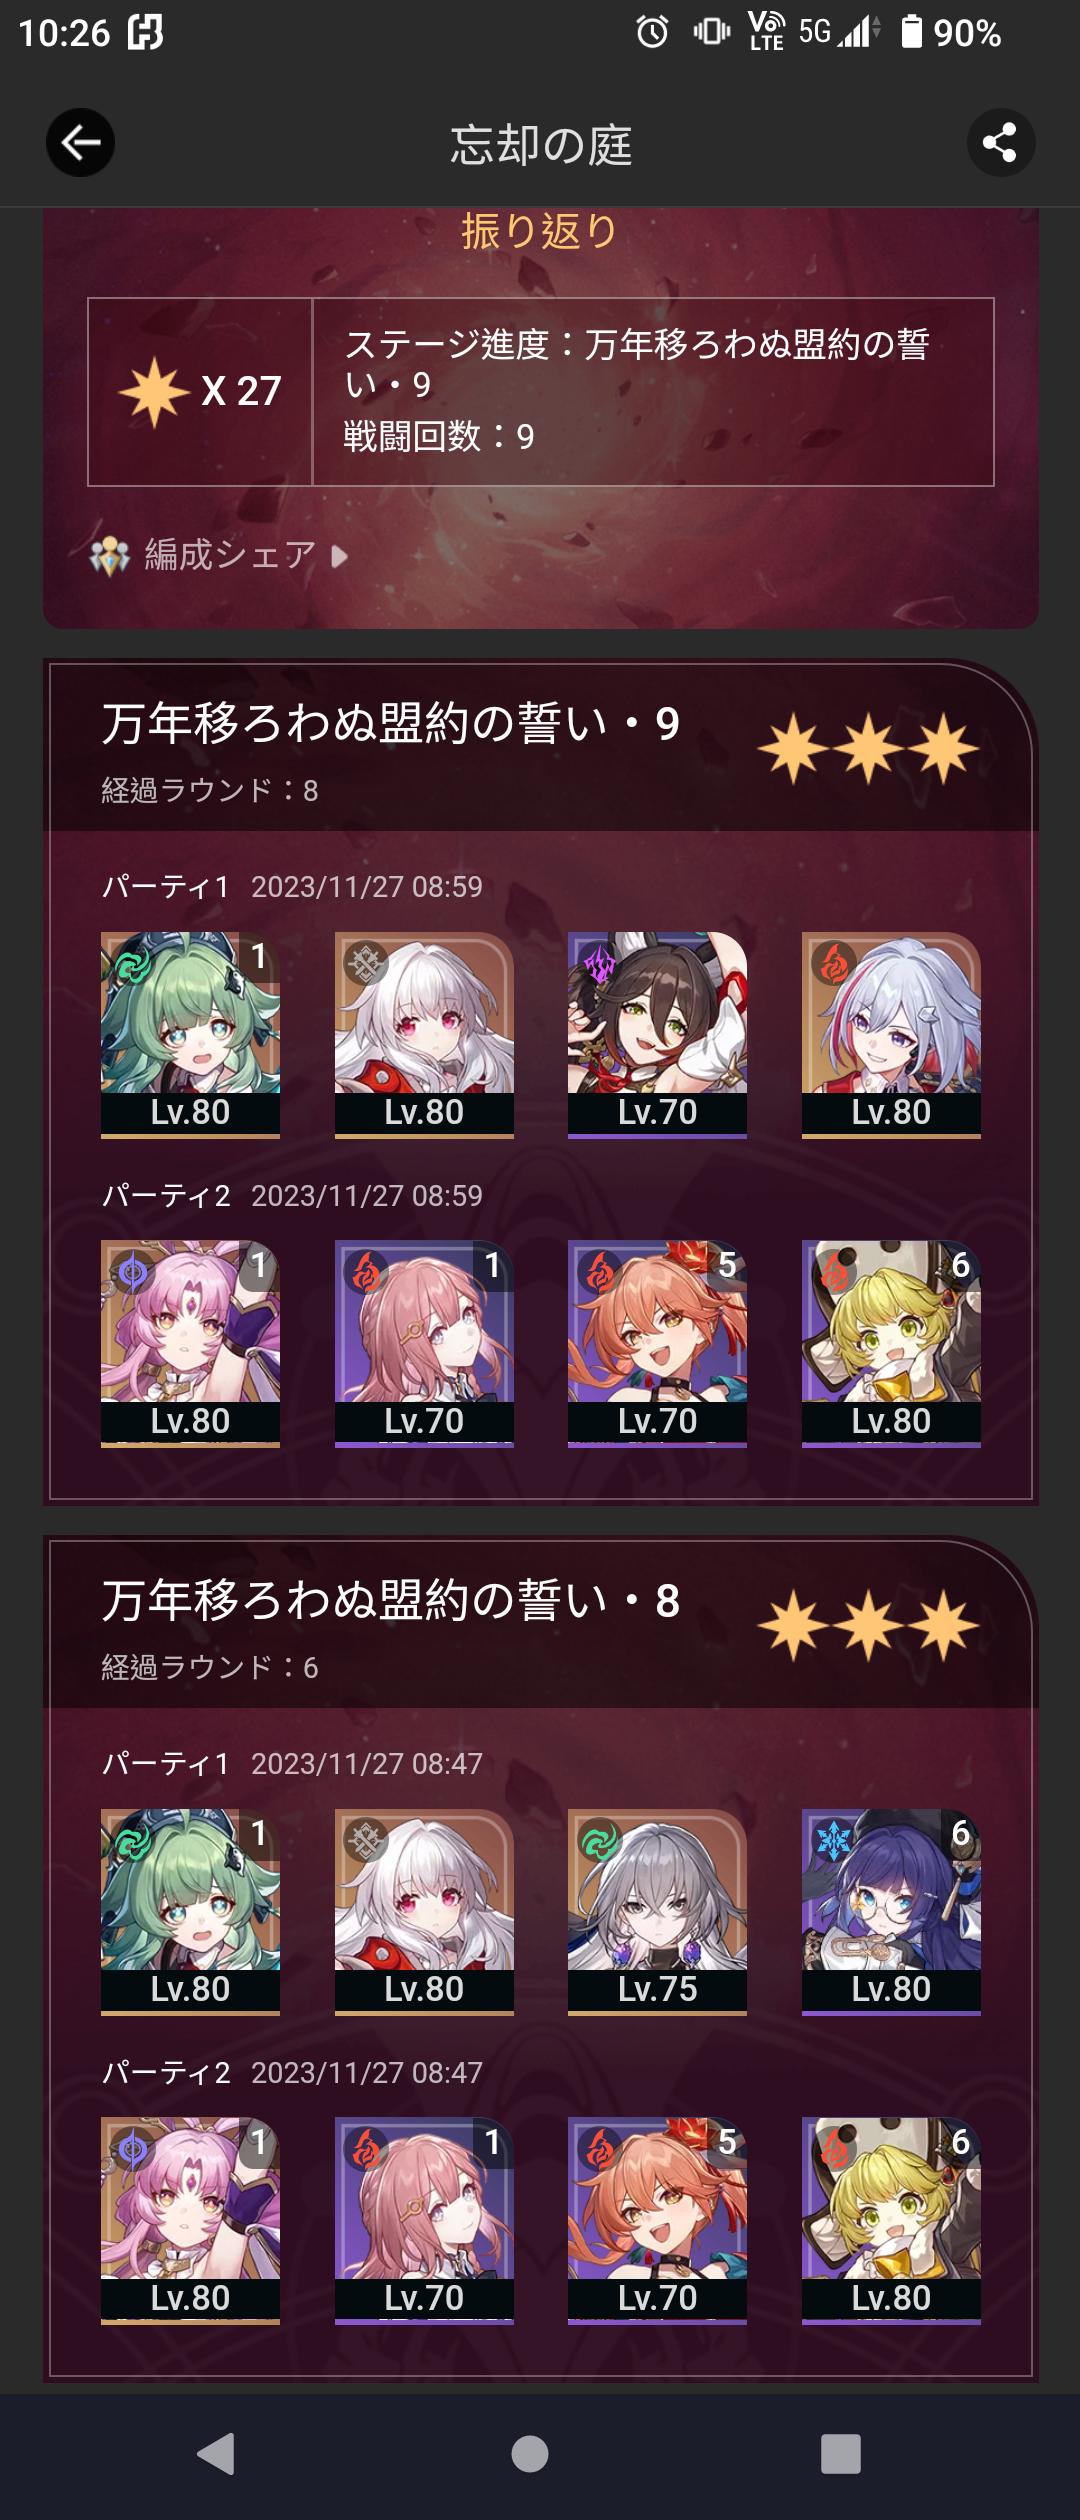Open the share icon at top right
The width and height of the screenshot is (1080, 2520).
(x=1000, y=143)
